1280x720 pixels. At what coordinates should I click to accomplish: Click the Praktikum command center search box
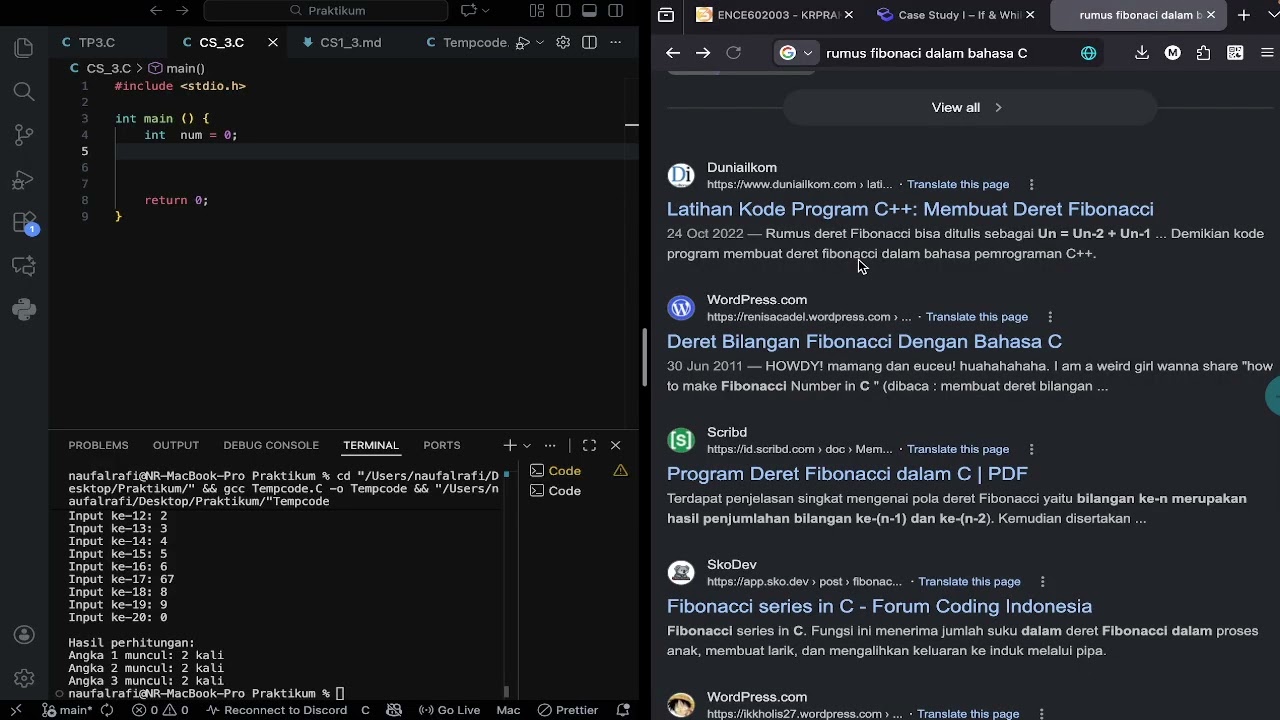[326, 10]
